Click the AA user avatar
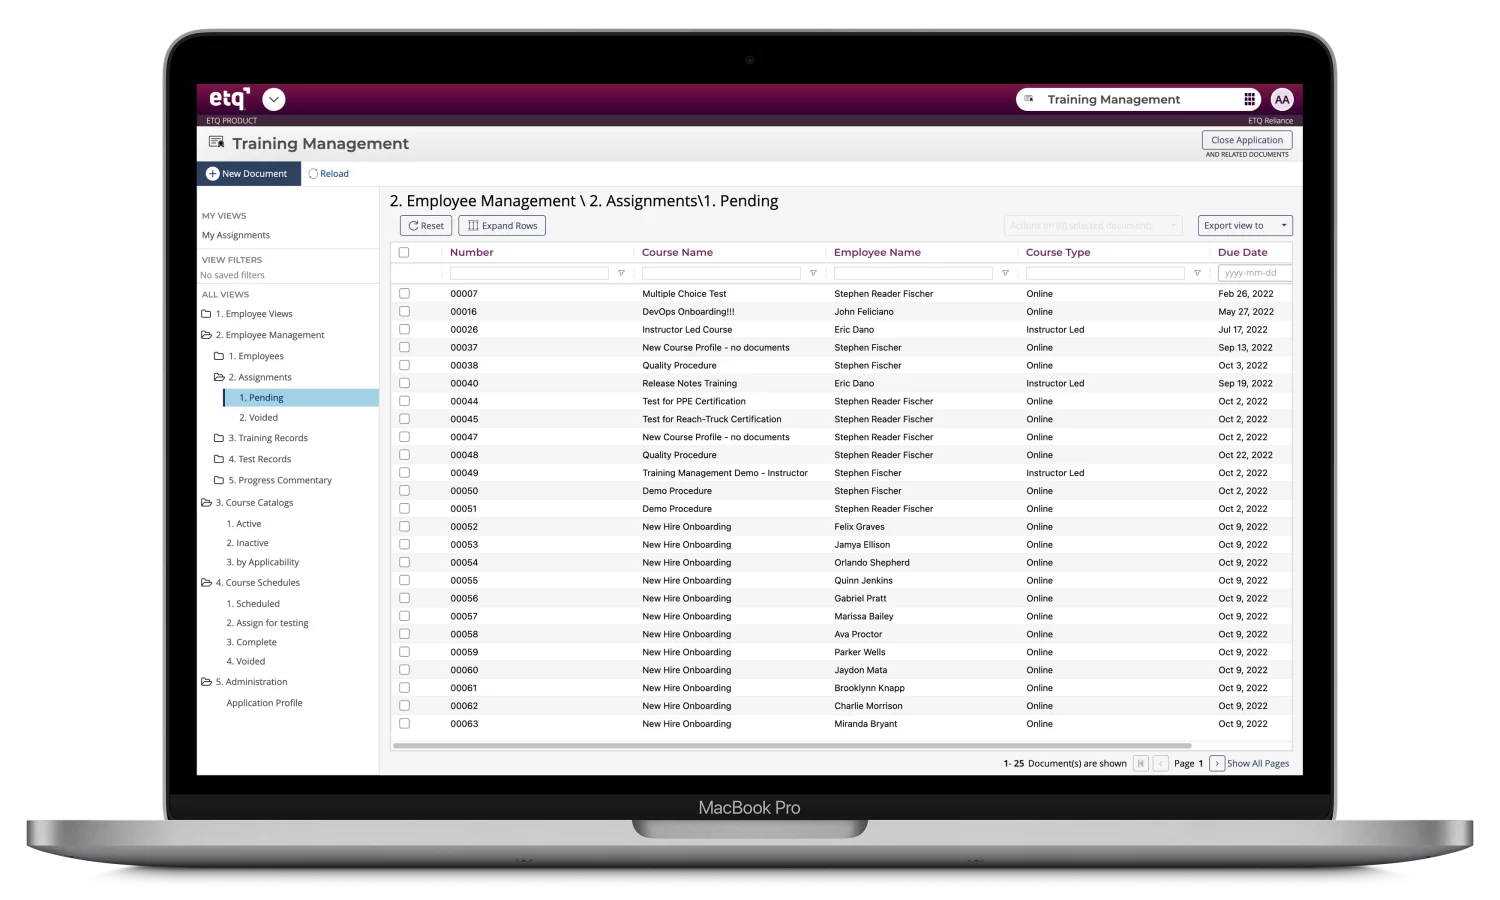 (1281, 99)
